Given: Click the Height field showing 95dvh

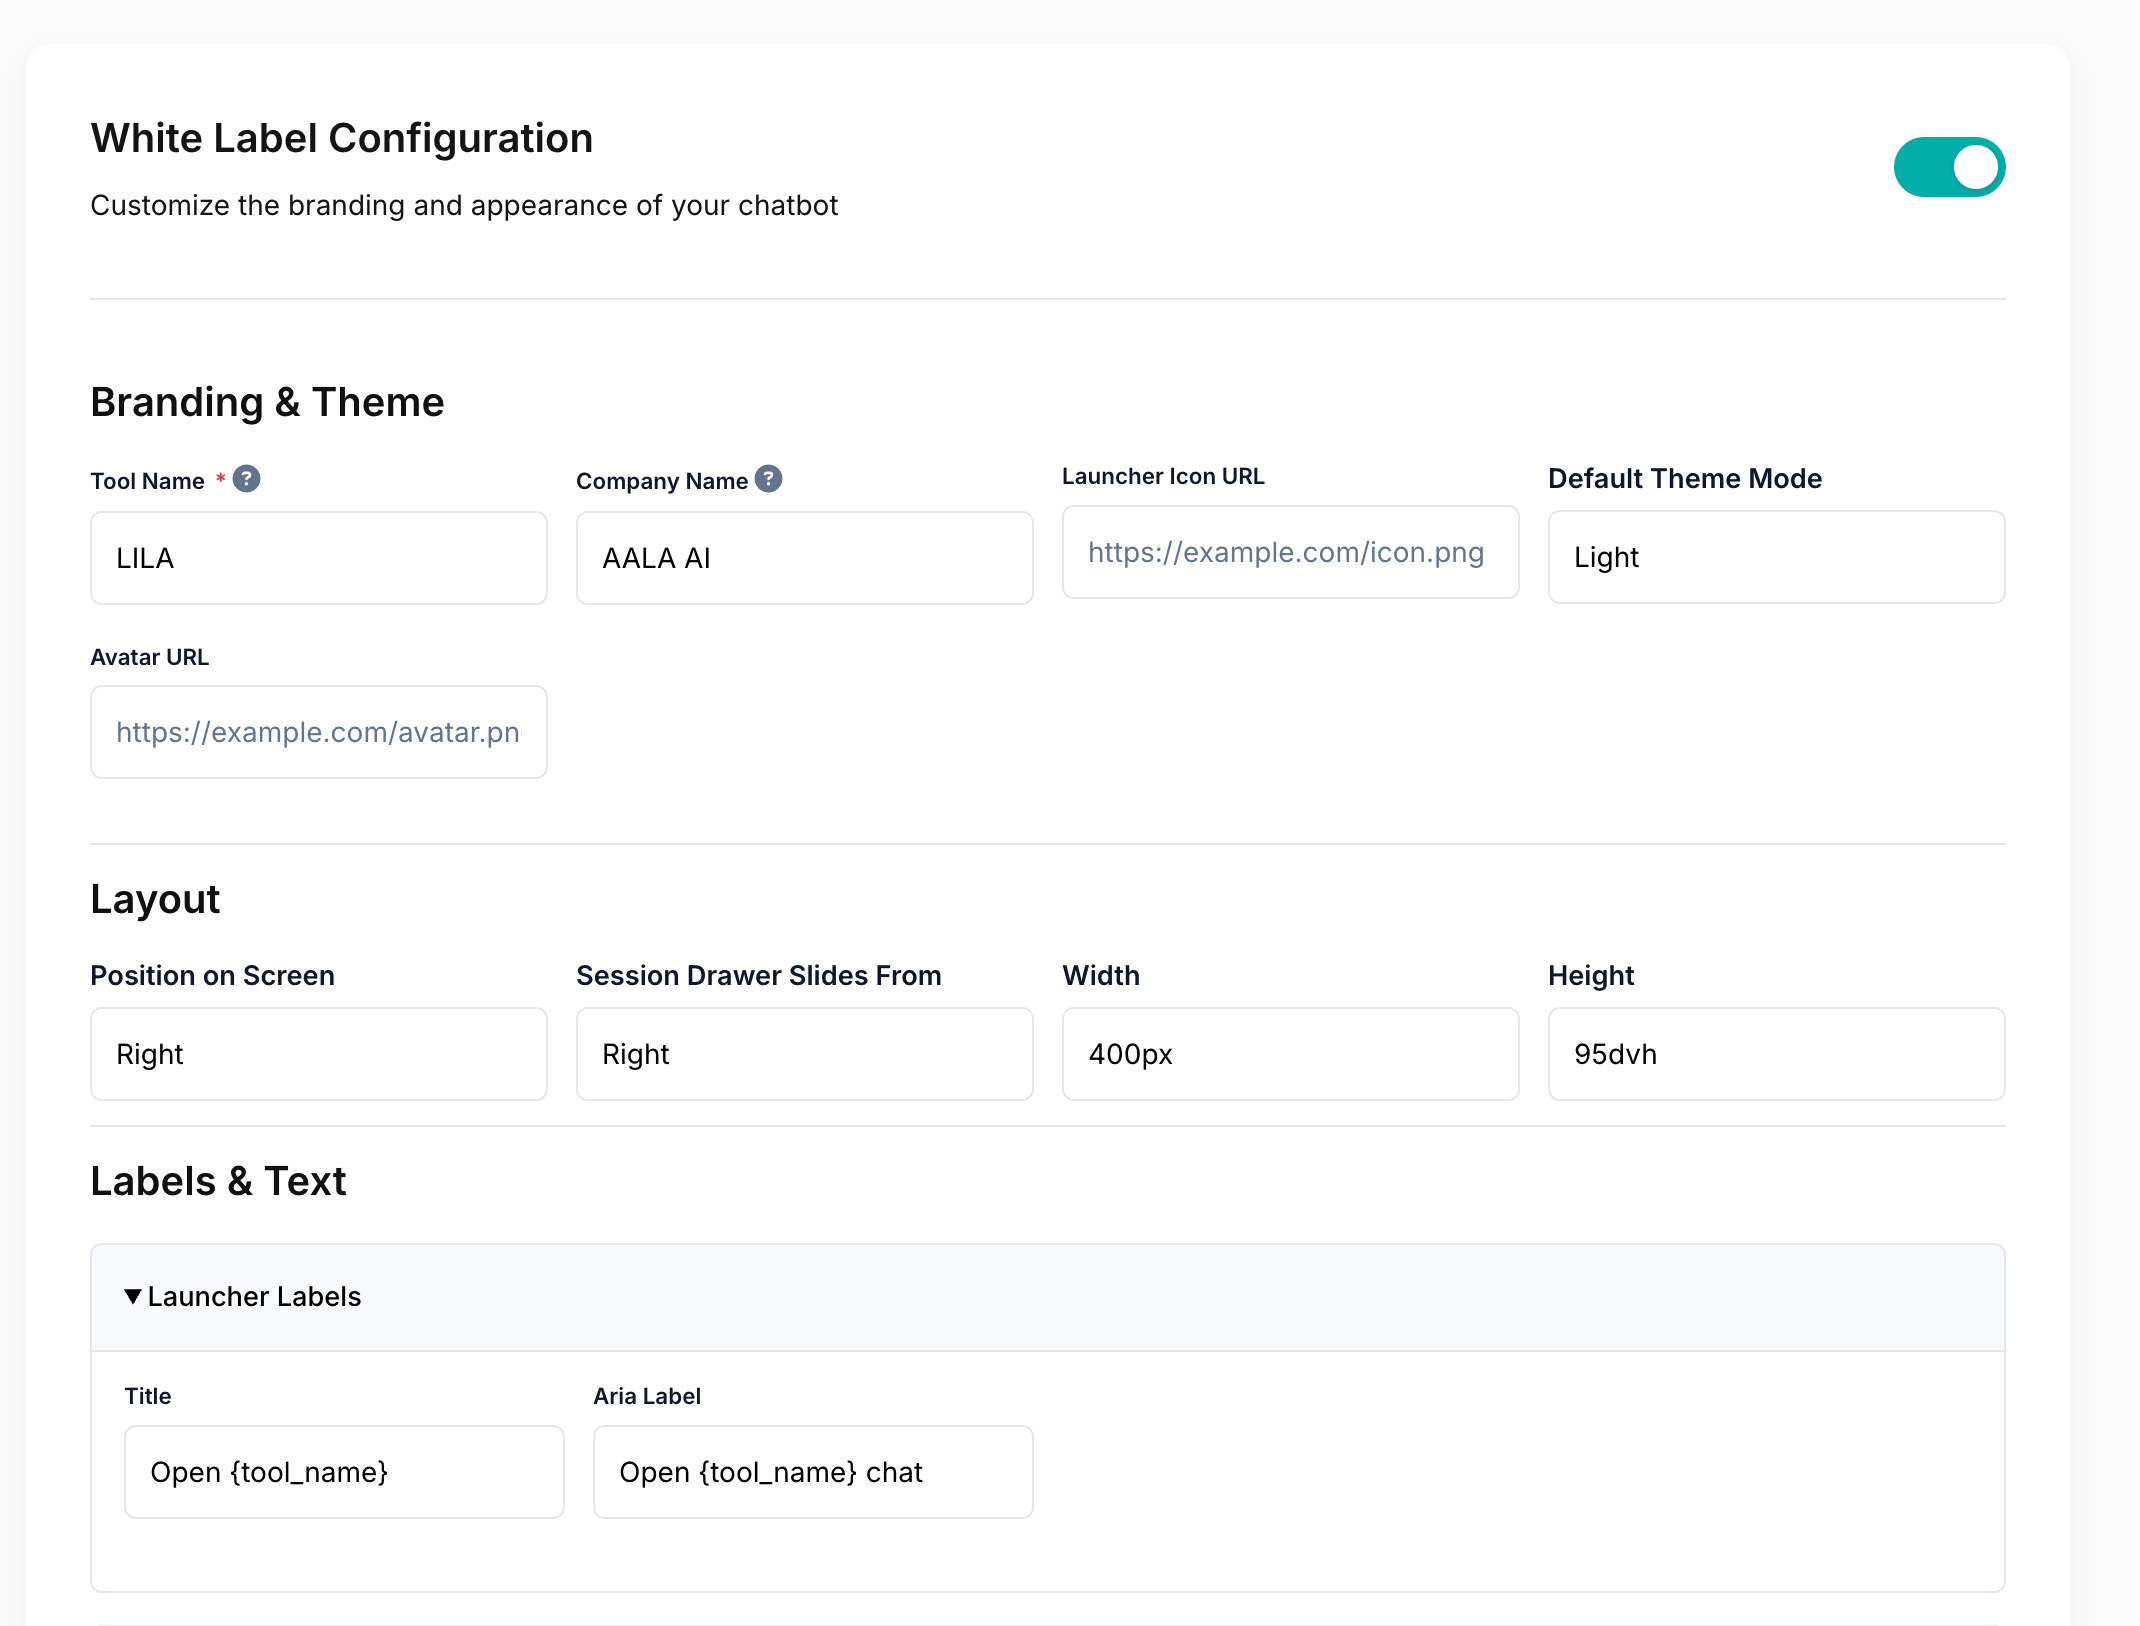Looking at the screenshot, I should click(x=1775, y=1054).
